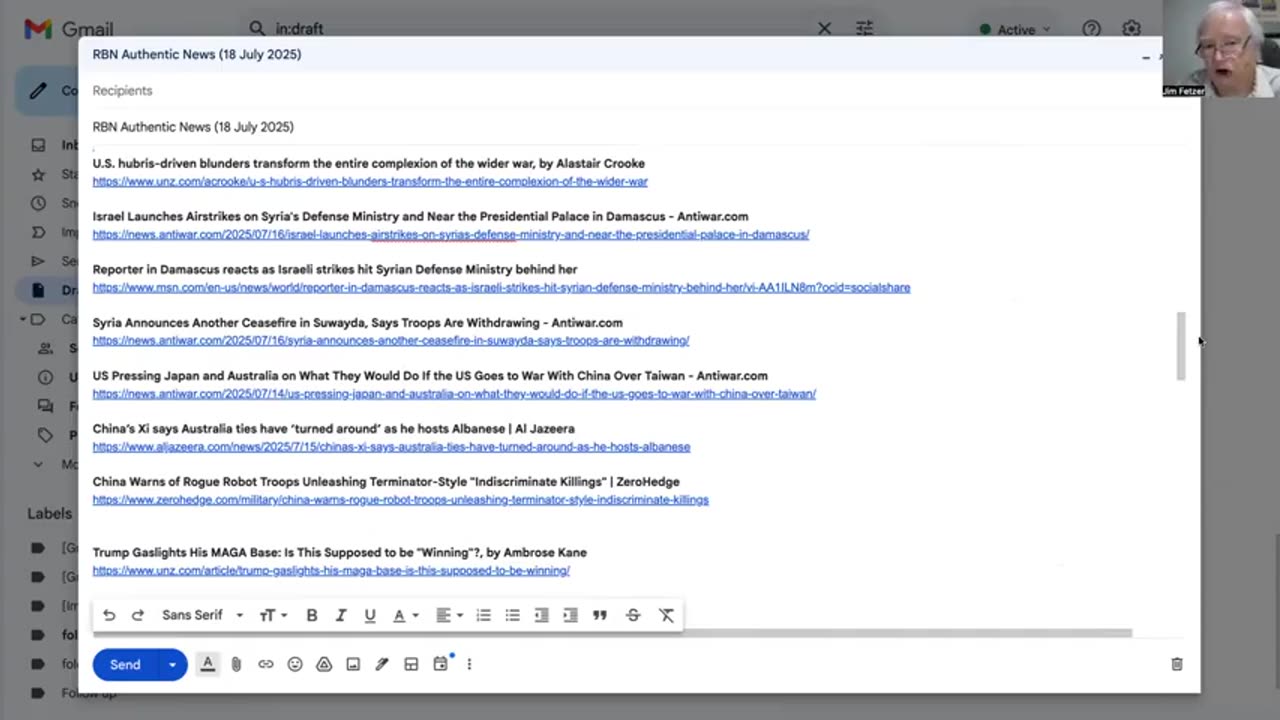Screen dimensions: 1280x720
Task: Open antiwar link on Japan and Australia
Action: pyautogui.click(x=454, y=394)
